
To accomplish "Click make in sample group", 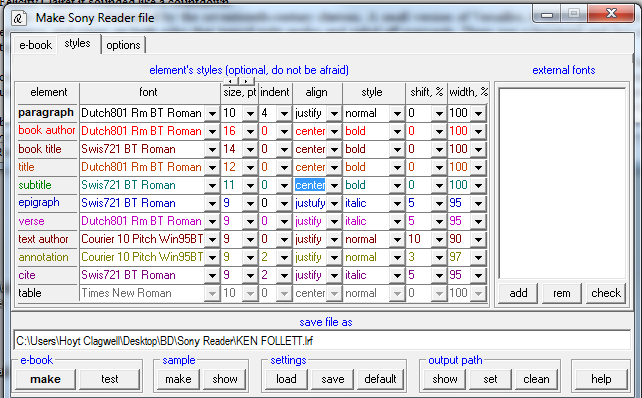I will tap(178, 379).
